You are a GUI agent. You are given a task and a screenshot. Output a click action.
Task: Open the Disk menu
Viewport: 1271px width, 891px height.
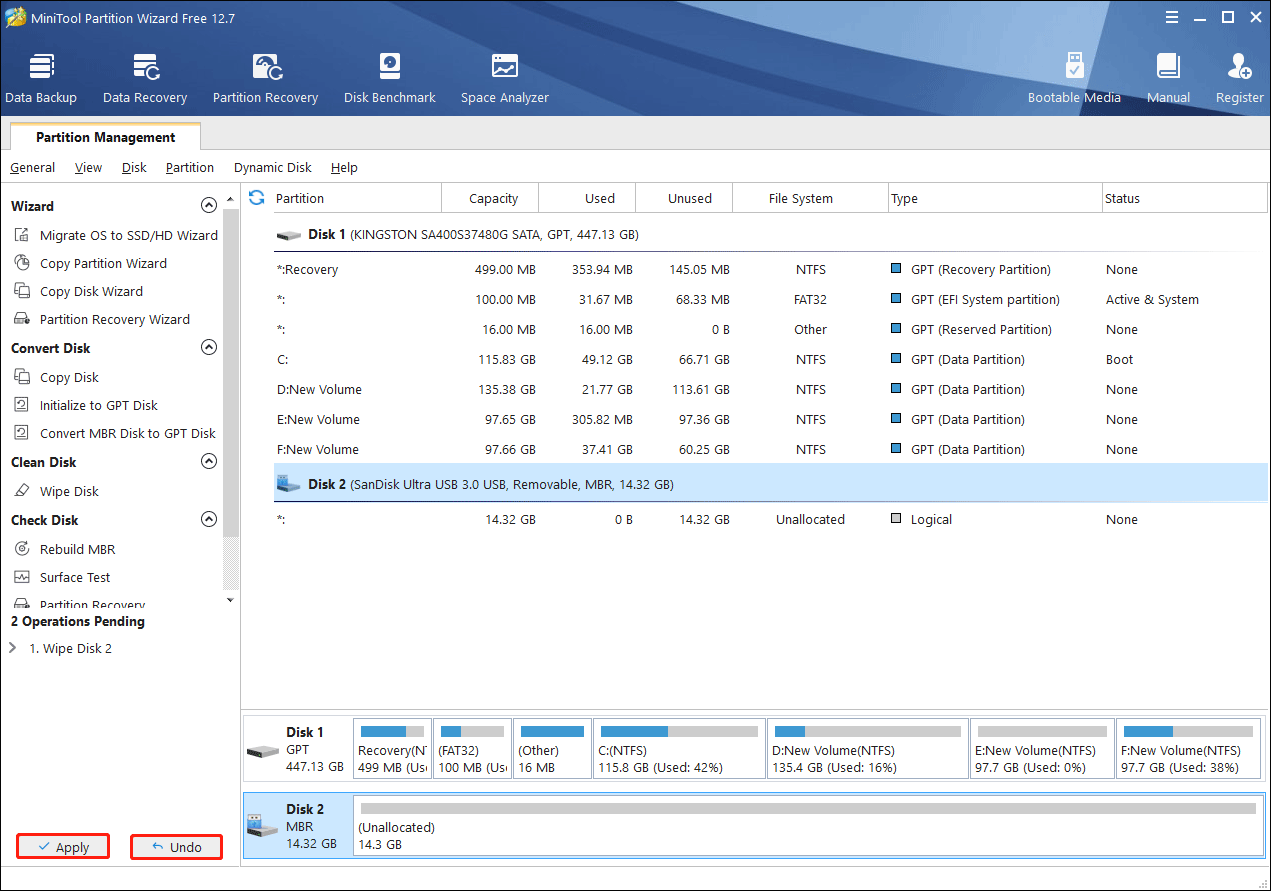[x=134, y=167]
